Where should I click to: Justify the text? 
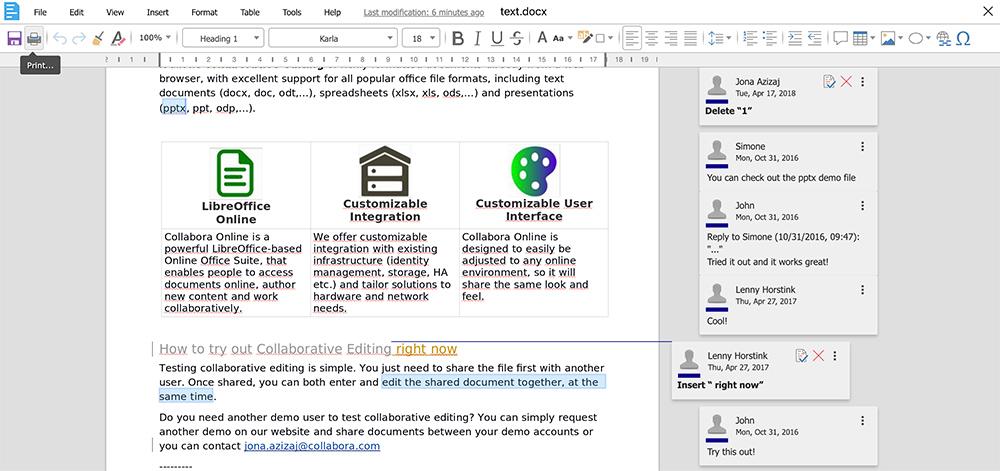(690, 38)
